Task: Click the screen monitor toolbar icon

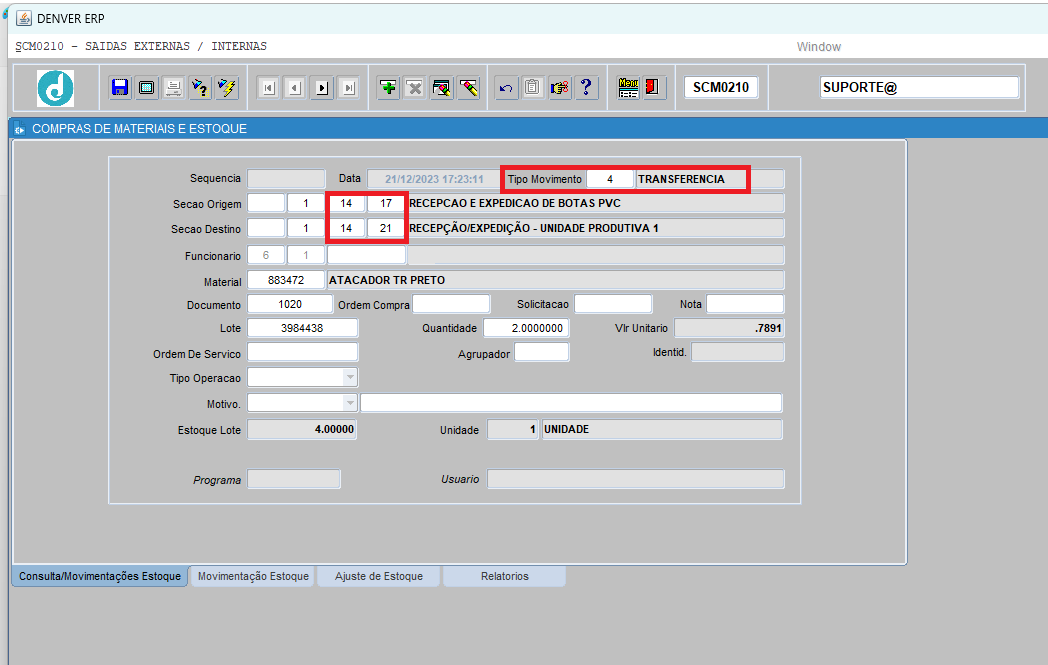Action: click(x=147, y=88)
